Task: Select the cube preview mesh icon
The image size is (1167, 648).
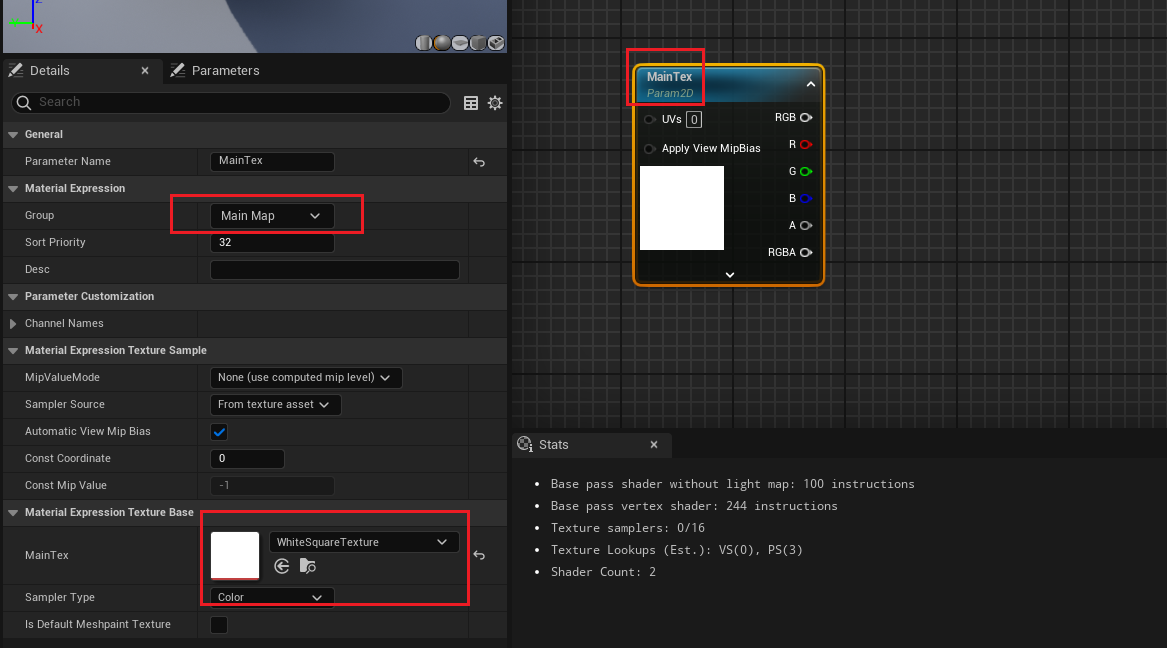Action: (x=478, y=43)
